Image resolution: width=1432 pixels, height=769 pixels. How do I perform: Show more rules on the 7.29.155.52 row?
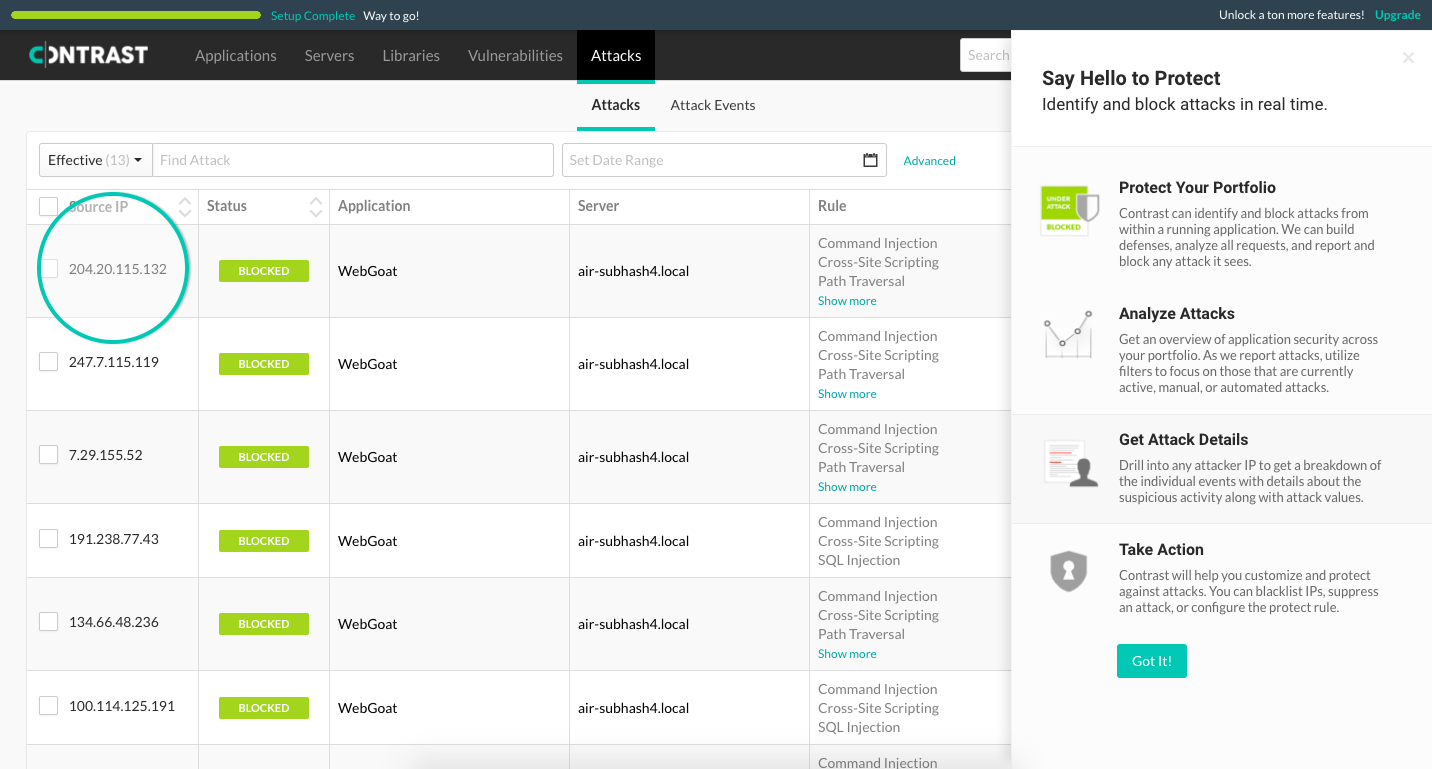847,486
